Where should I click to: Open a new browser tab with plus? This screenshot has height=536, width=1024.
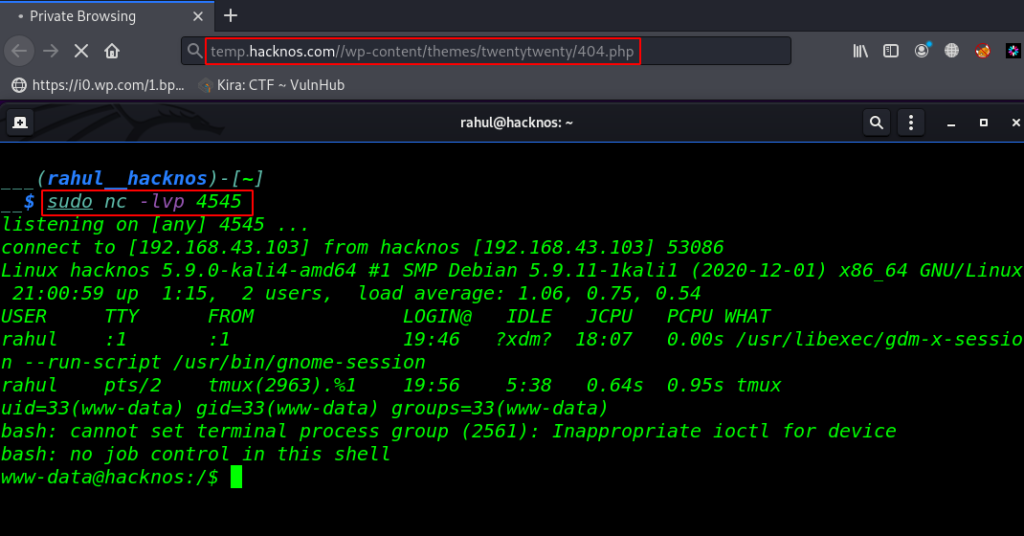[x=231, y=16]
